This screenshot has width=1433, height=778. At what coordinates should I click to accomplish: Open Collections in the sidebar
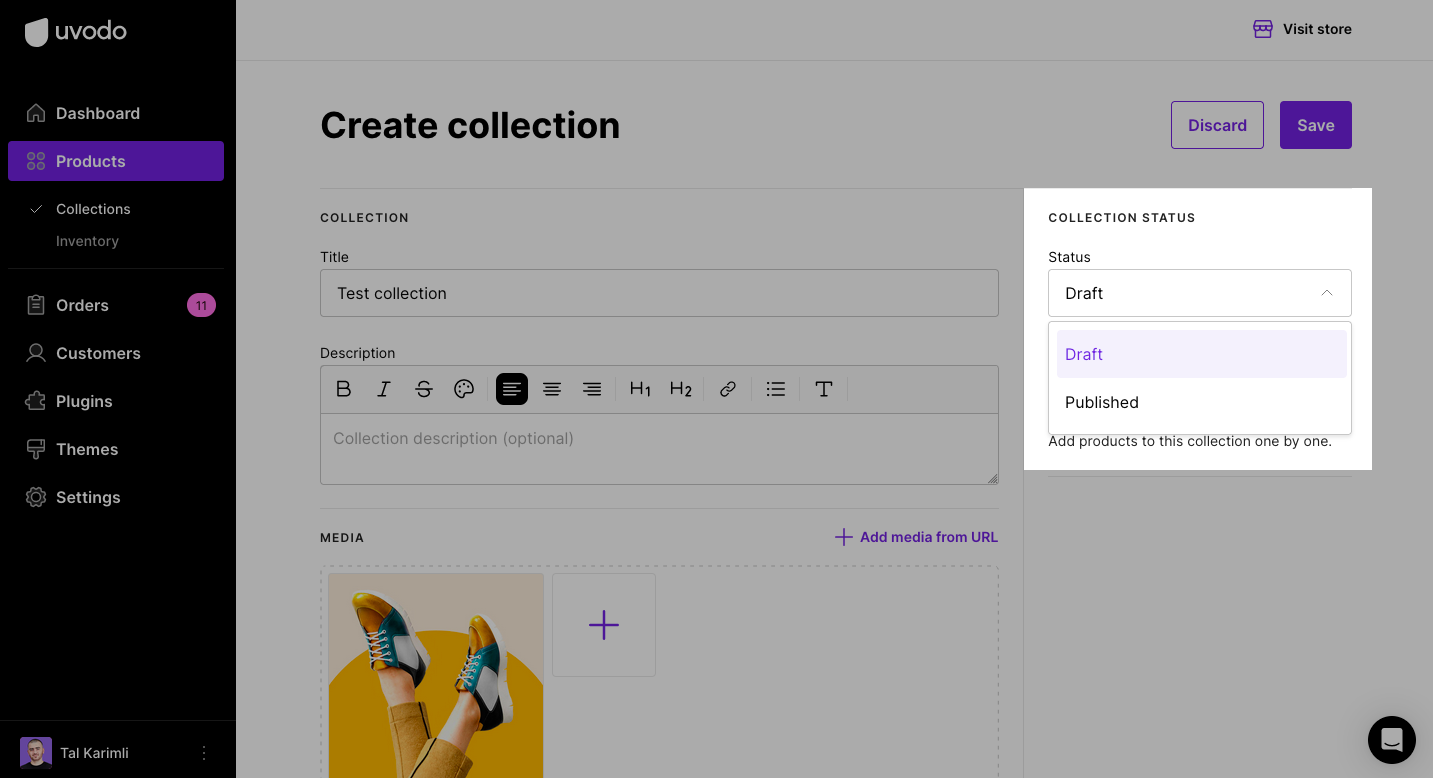pos(93,209)
